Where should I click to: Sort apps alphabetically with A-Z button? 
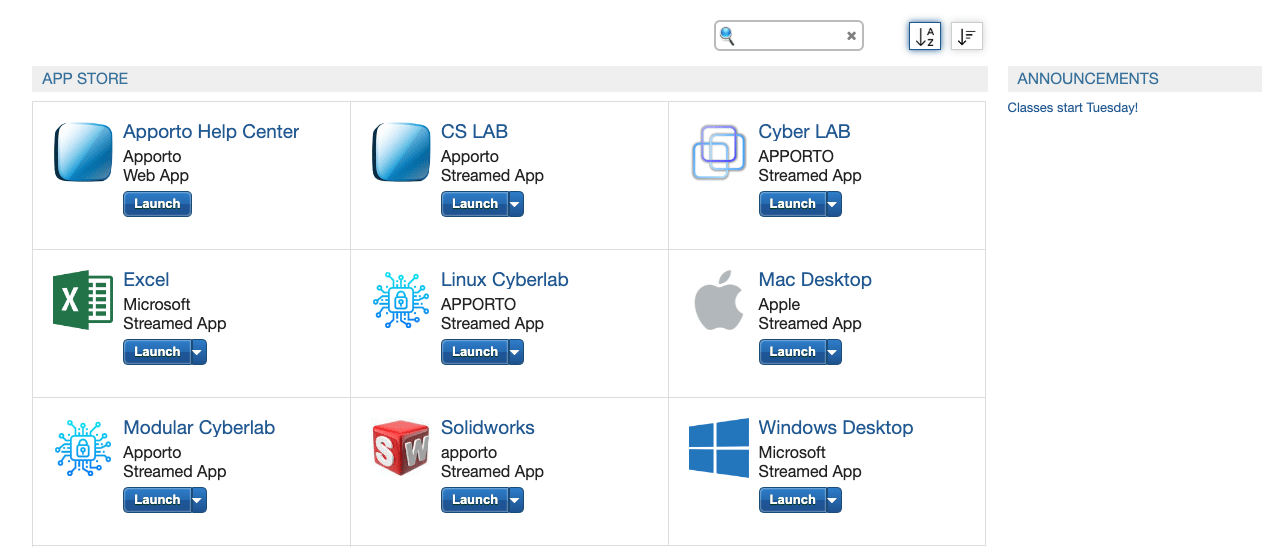click(x=924, y=37)
